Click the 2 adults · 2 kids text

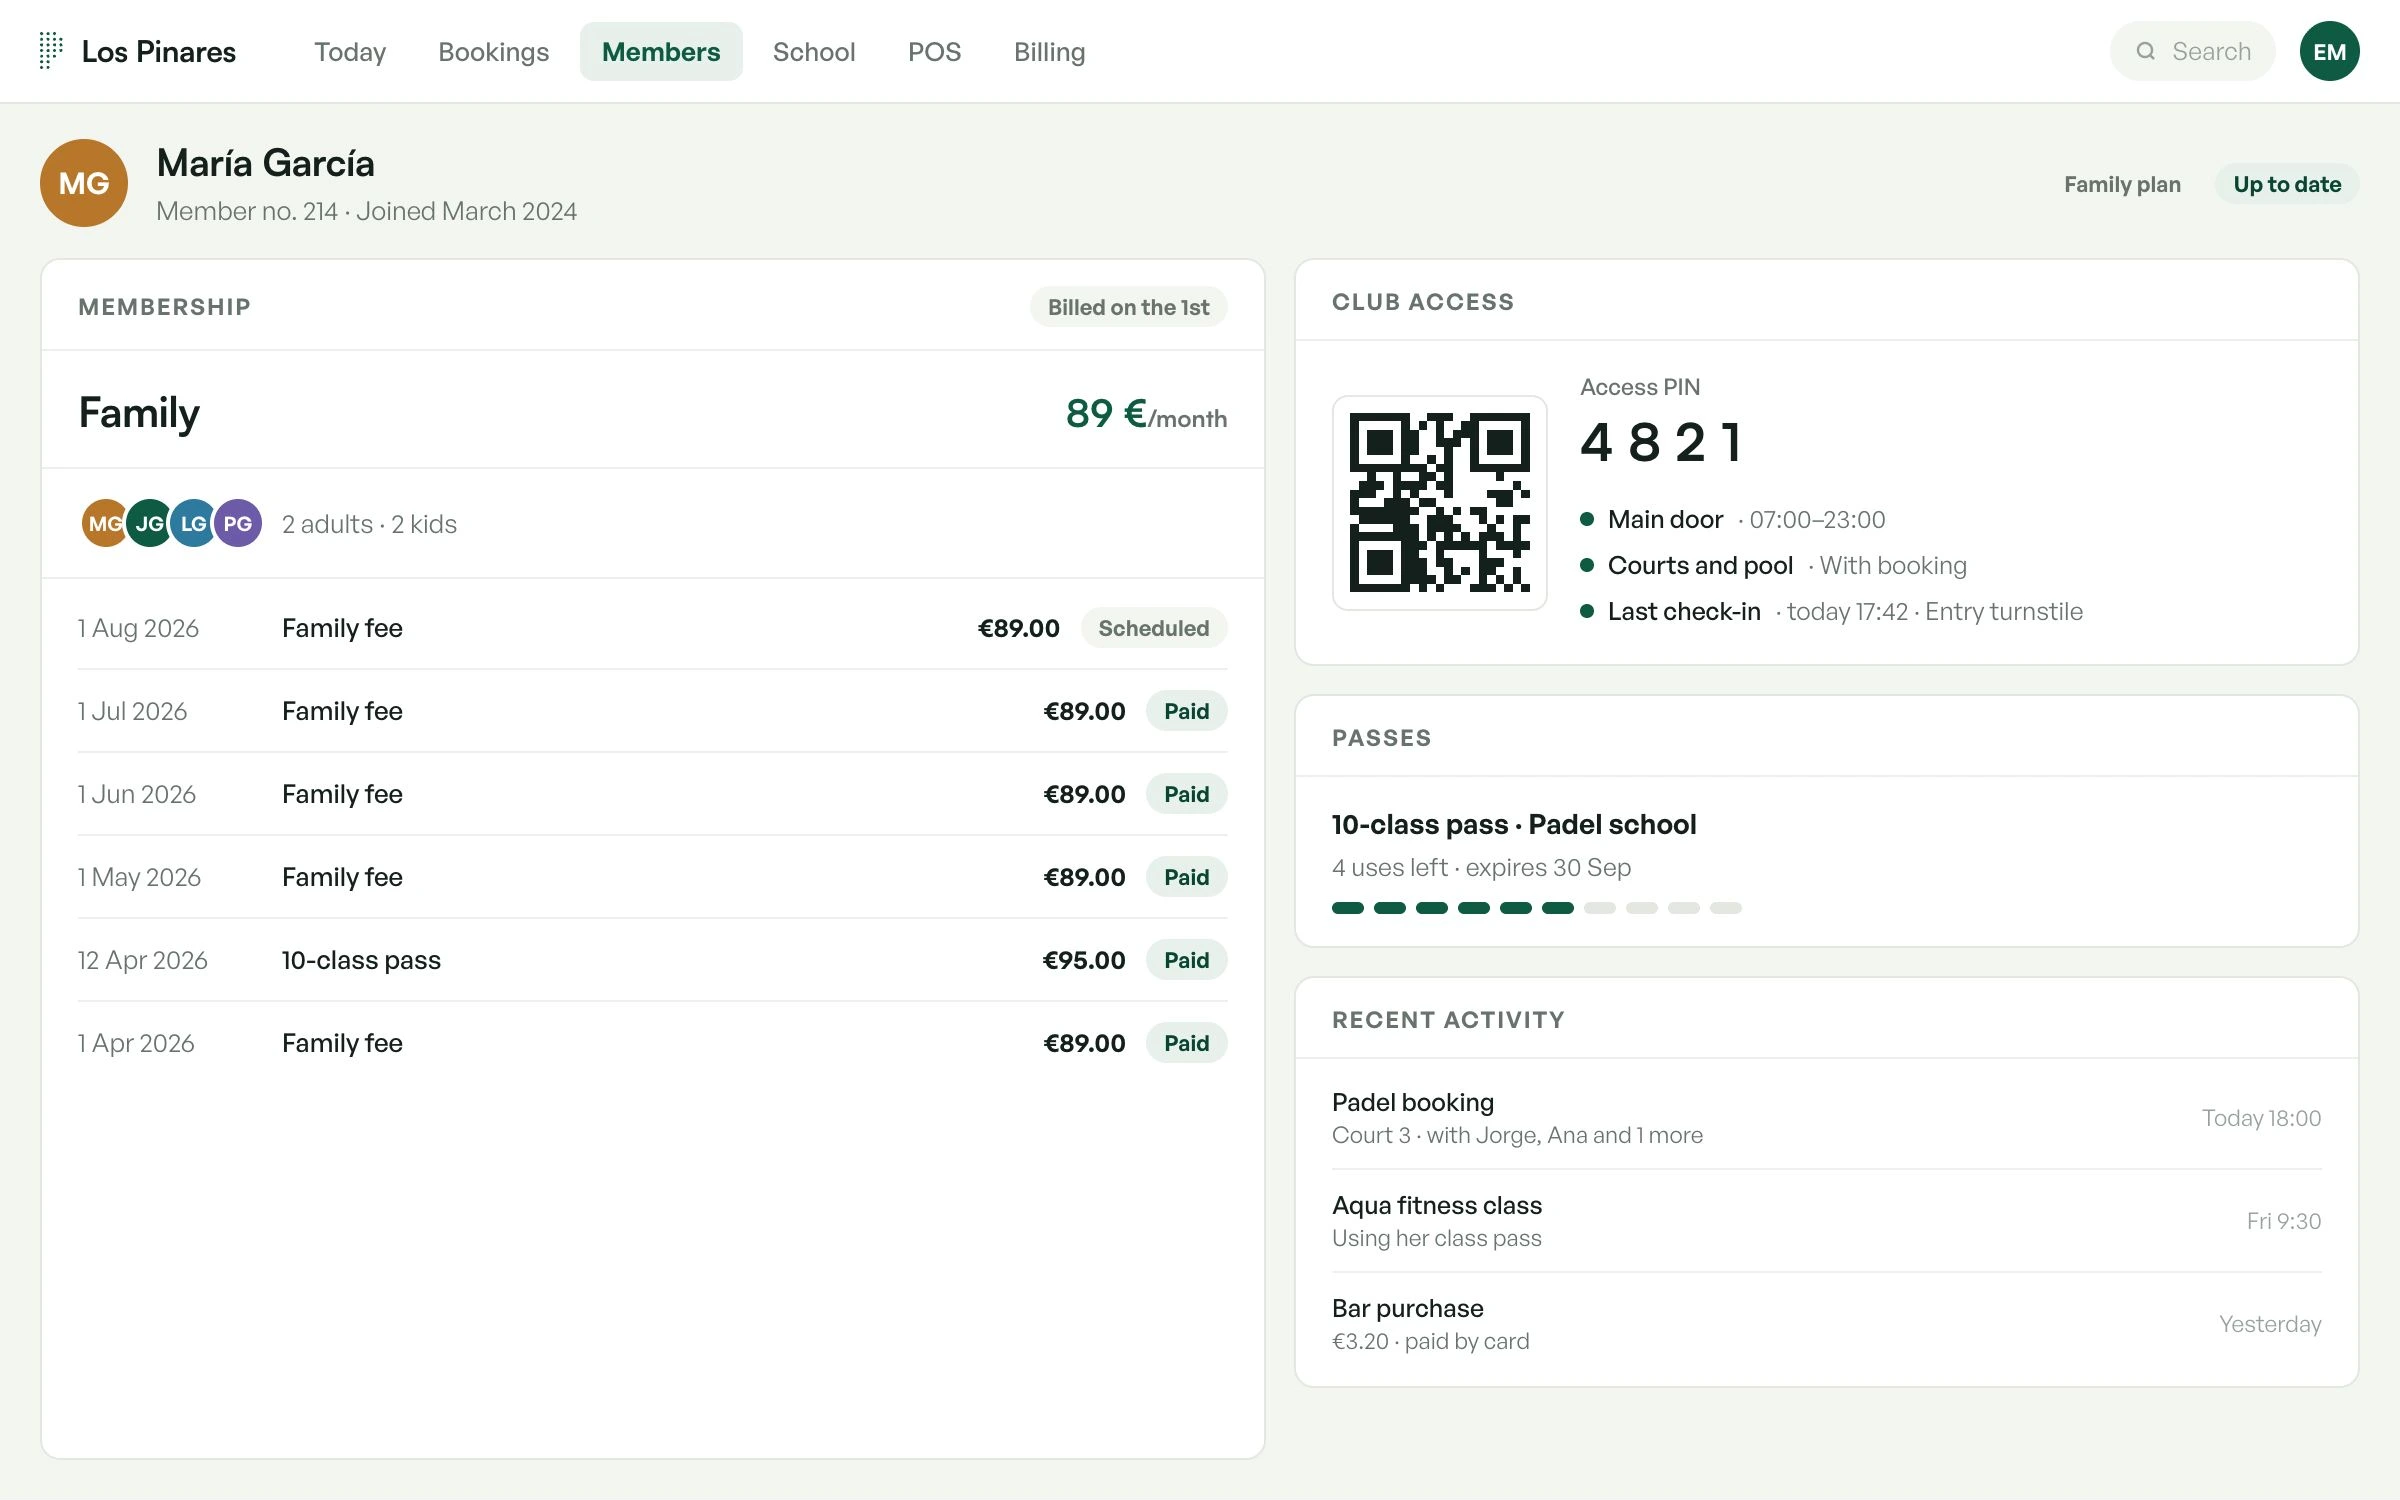[x=369, y=524]
